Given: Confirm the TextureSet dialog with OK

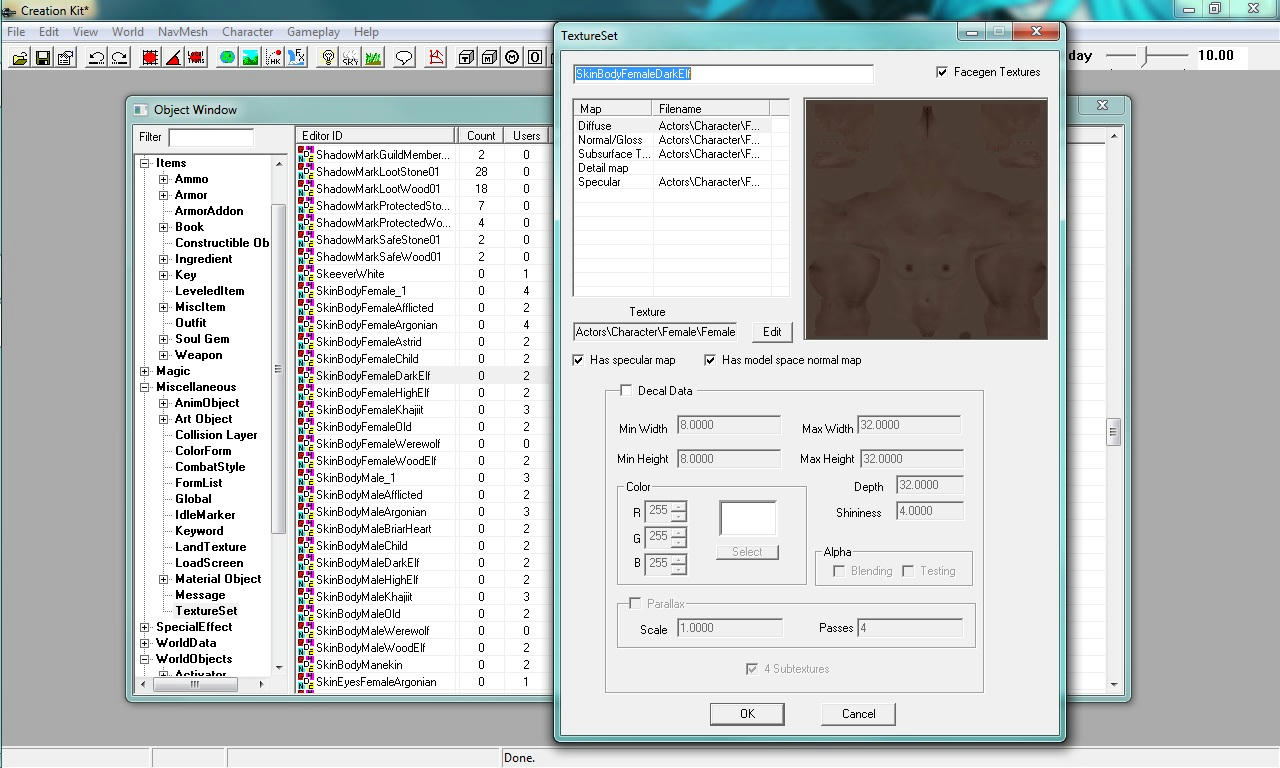Looking at the screenshot, I should click(x=747, y=714).
